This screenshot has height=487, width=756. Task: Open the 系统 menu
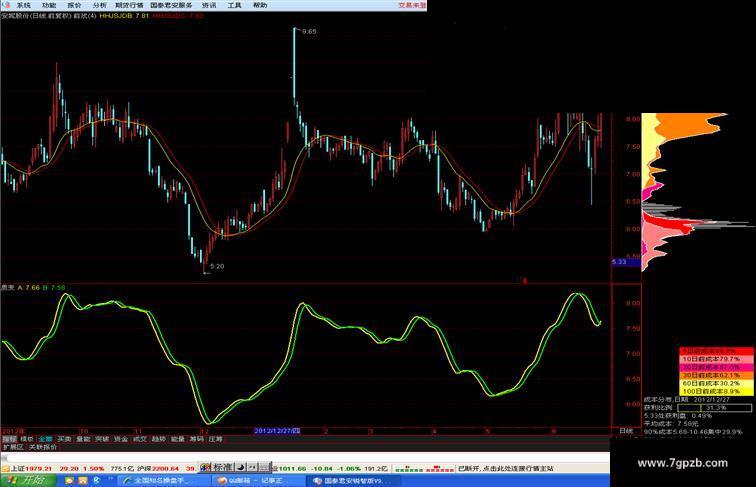pyautogui.click(x=24, y=5)
